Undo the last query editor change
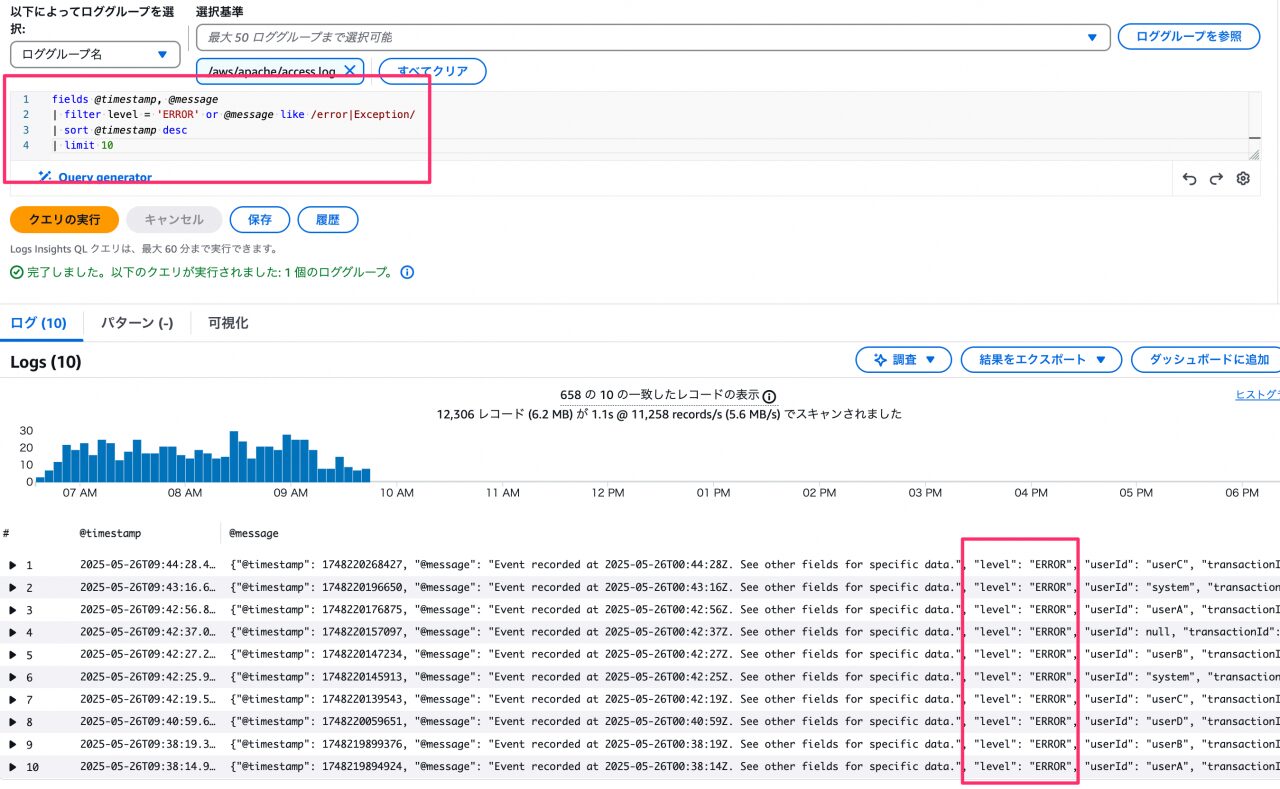Image resolution: width=1280 pixels, height=789 pixels. point(1189,179)
